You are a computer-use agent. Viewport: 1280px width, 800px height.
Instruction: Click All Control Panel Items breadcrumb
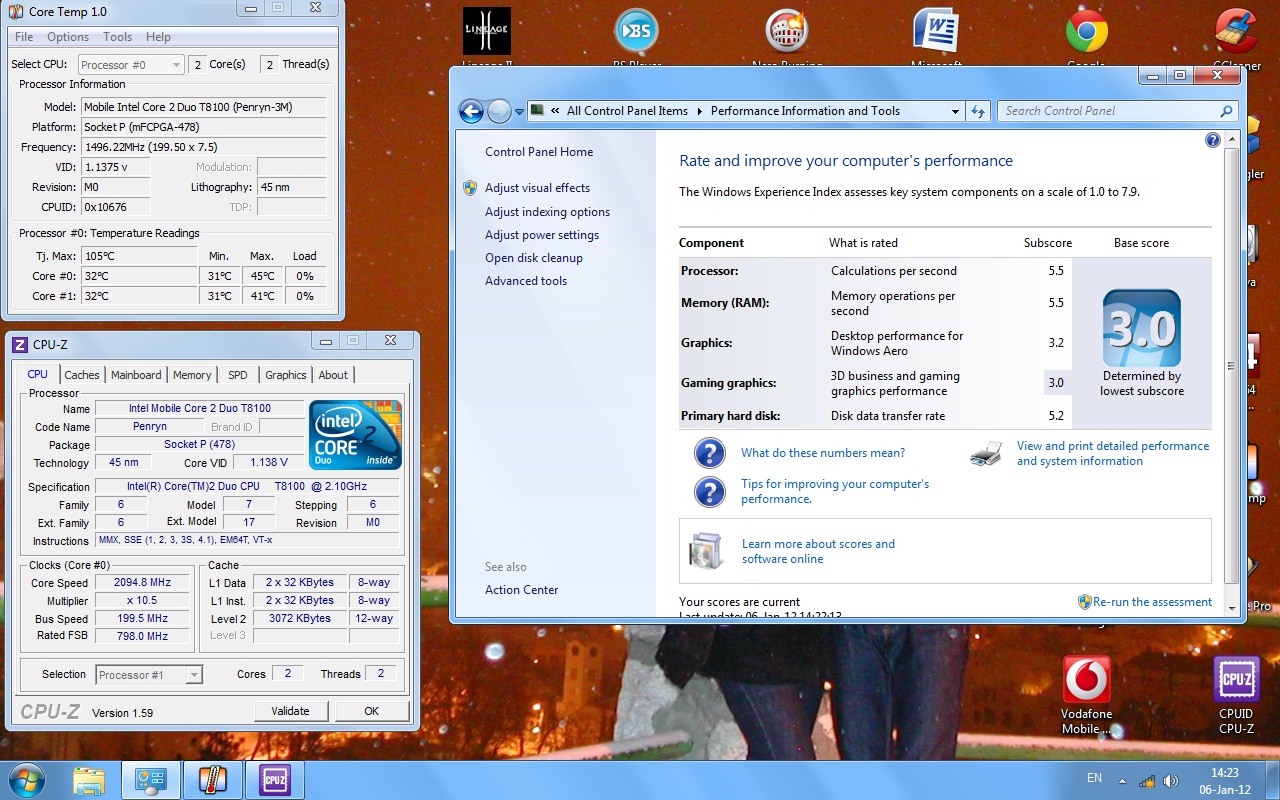coord(627,111)
